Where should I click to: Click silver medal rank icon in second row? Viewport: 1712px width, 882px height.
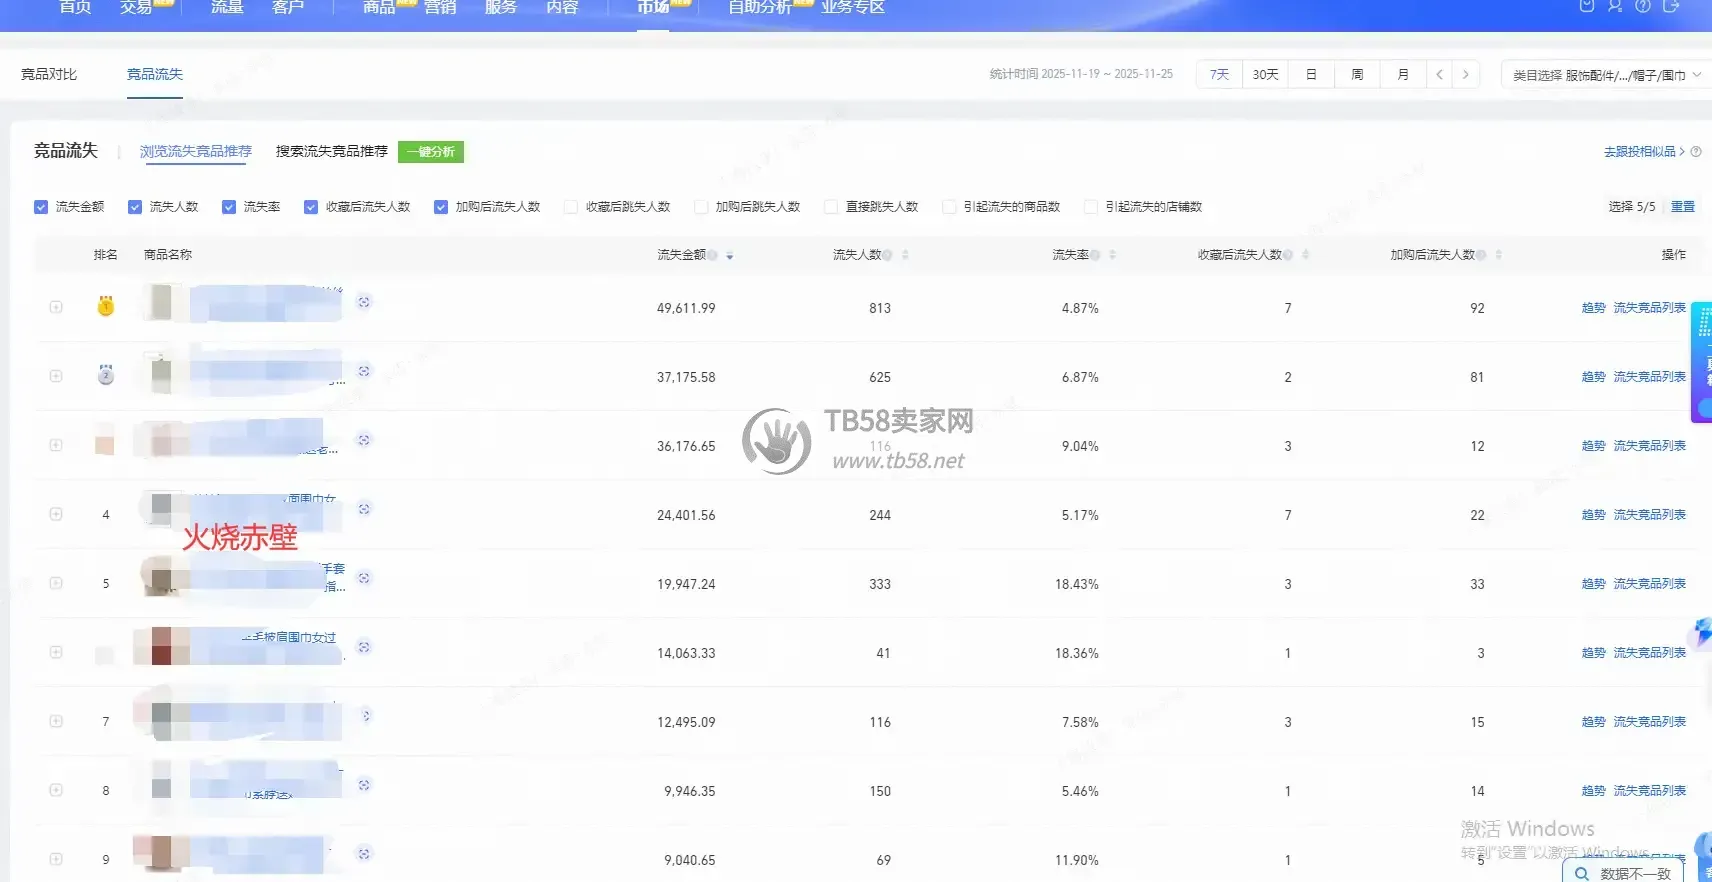coord(106,376)
